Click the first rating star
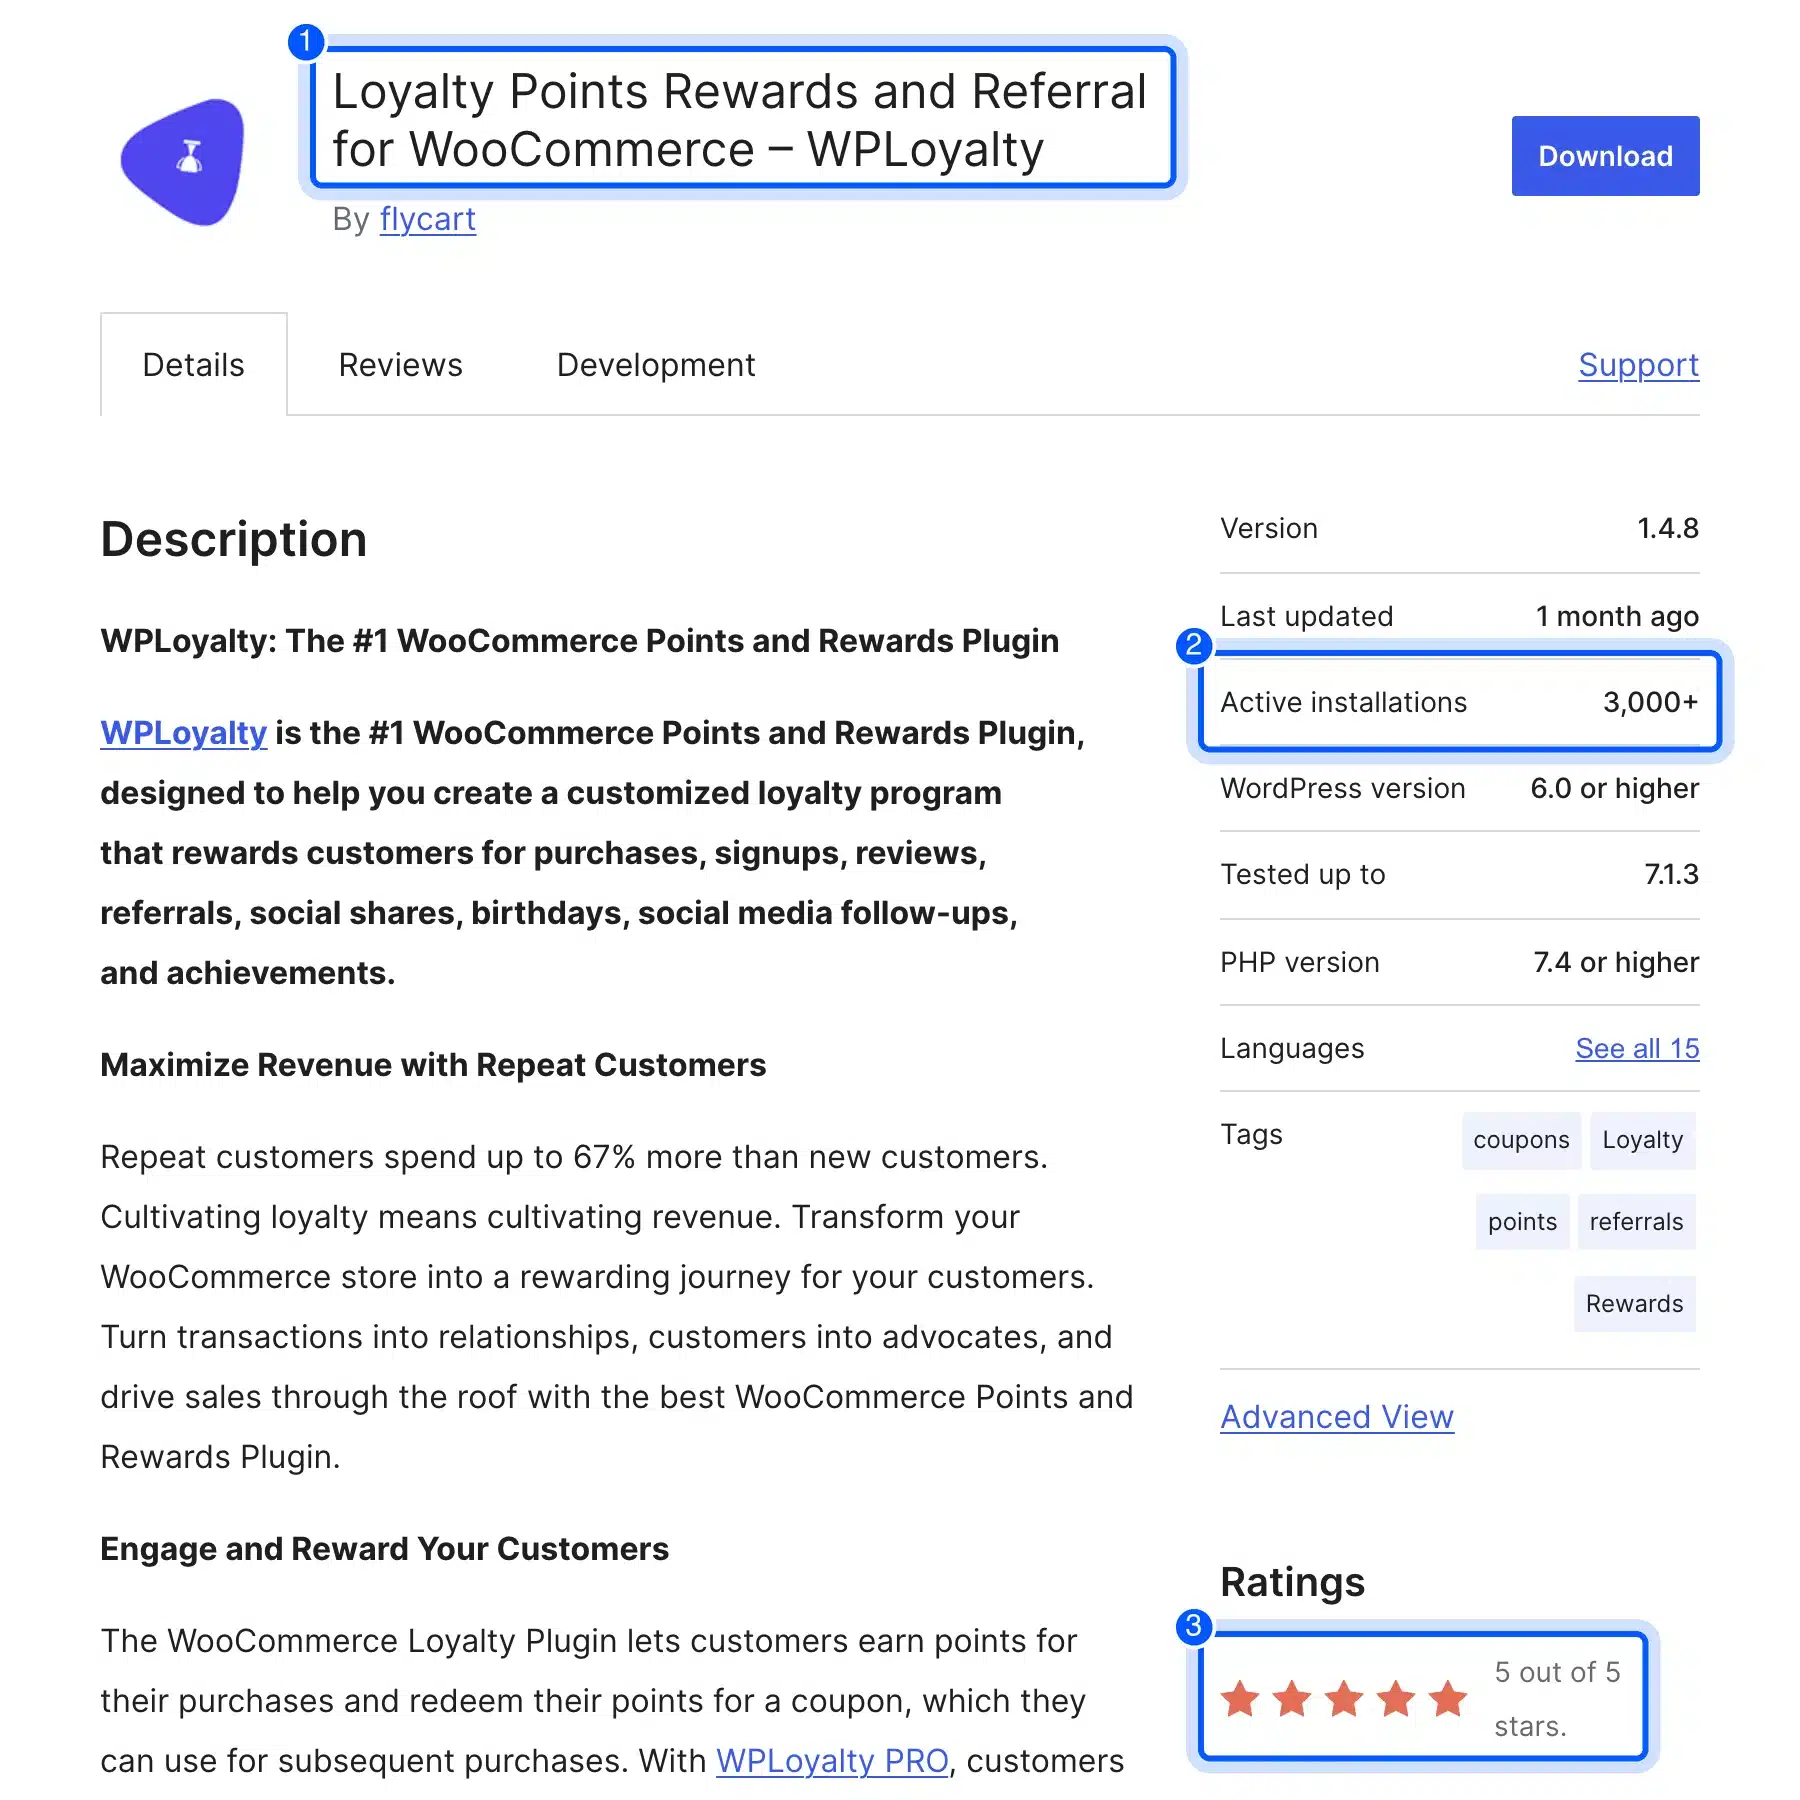The width and height of the screenshot is (1800, 1800). (x=1240, y=1698)
